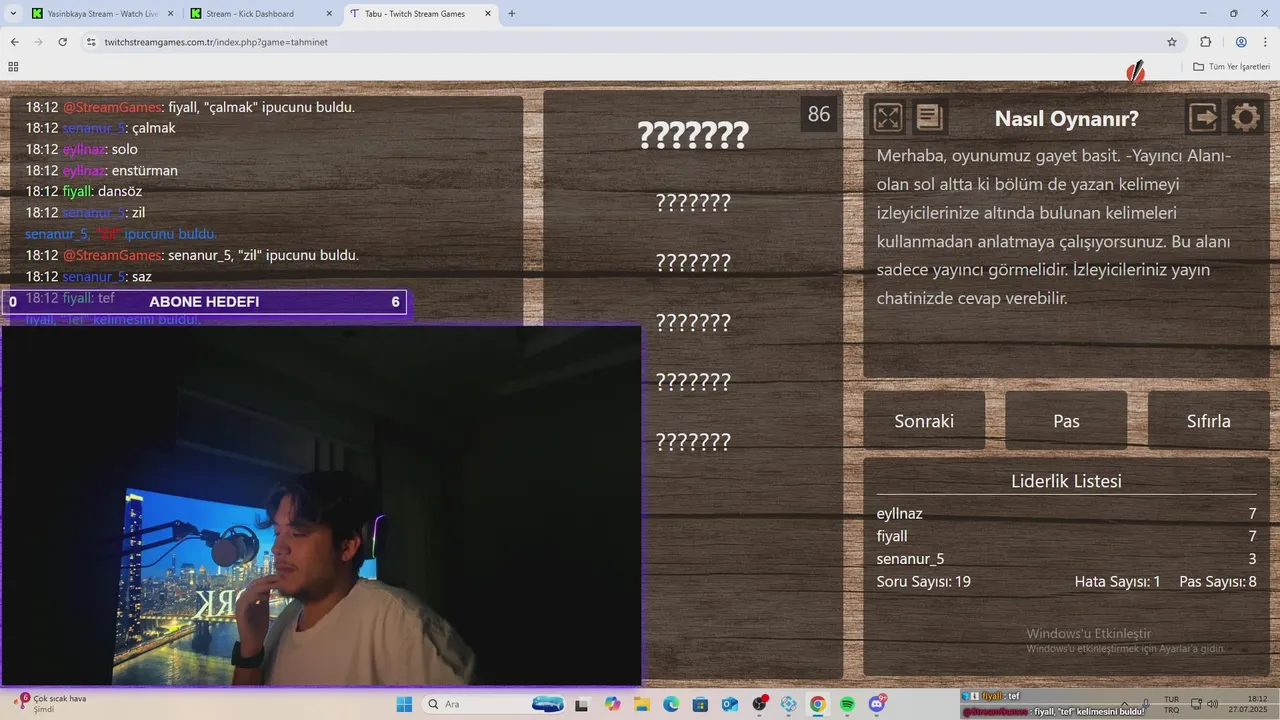This screenshot has height=720, width=1280.
Task: Open a new browser tab
Action: [x=512, y=14]
